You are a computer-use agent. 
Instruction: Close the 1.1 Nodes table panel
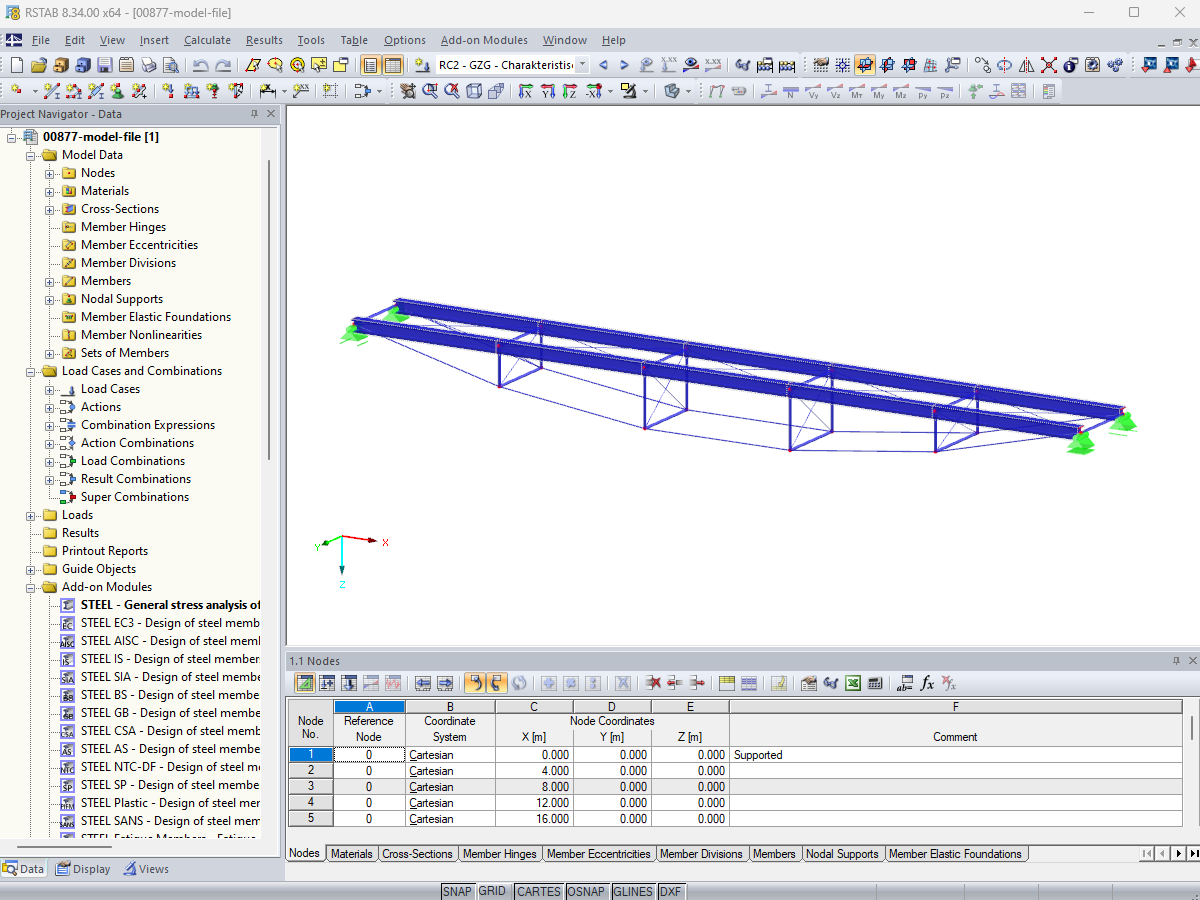pos(1191,661)
